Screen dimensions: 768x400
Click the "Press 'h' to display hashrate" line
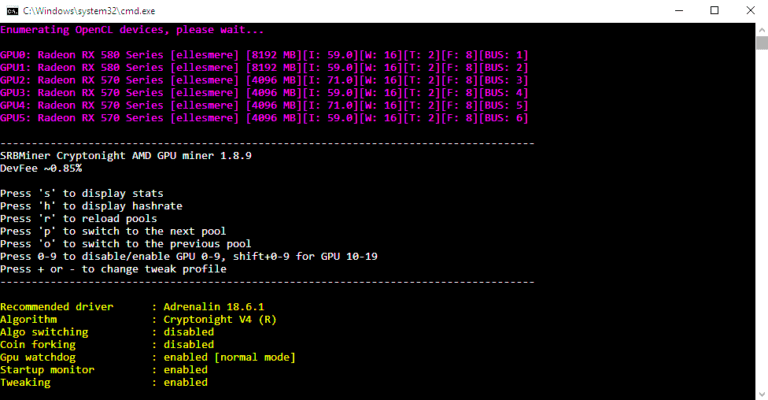[x=91, y=206]
